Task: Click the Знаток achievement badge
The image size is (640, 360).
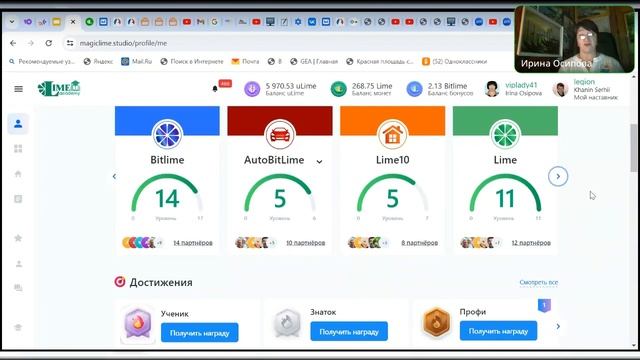Action: click(287, 322)
